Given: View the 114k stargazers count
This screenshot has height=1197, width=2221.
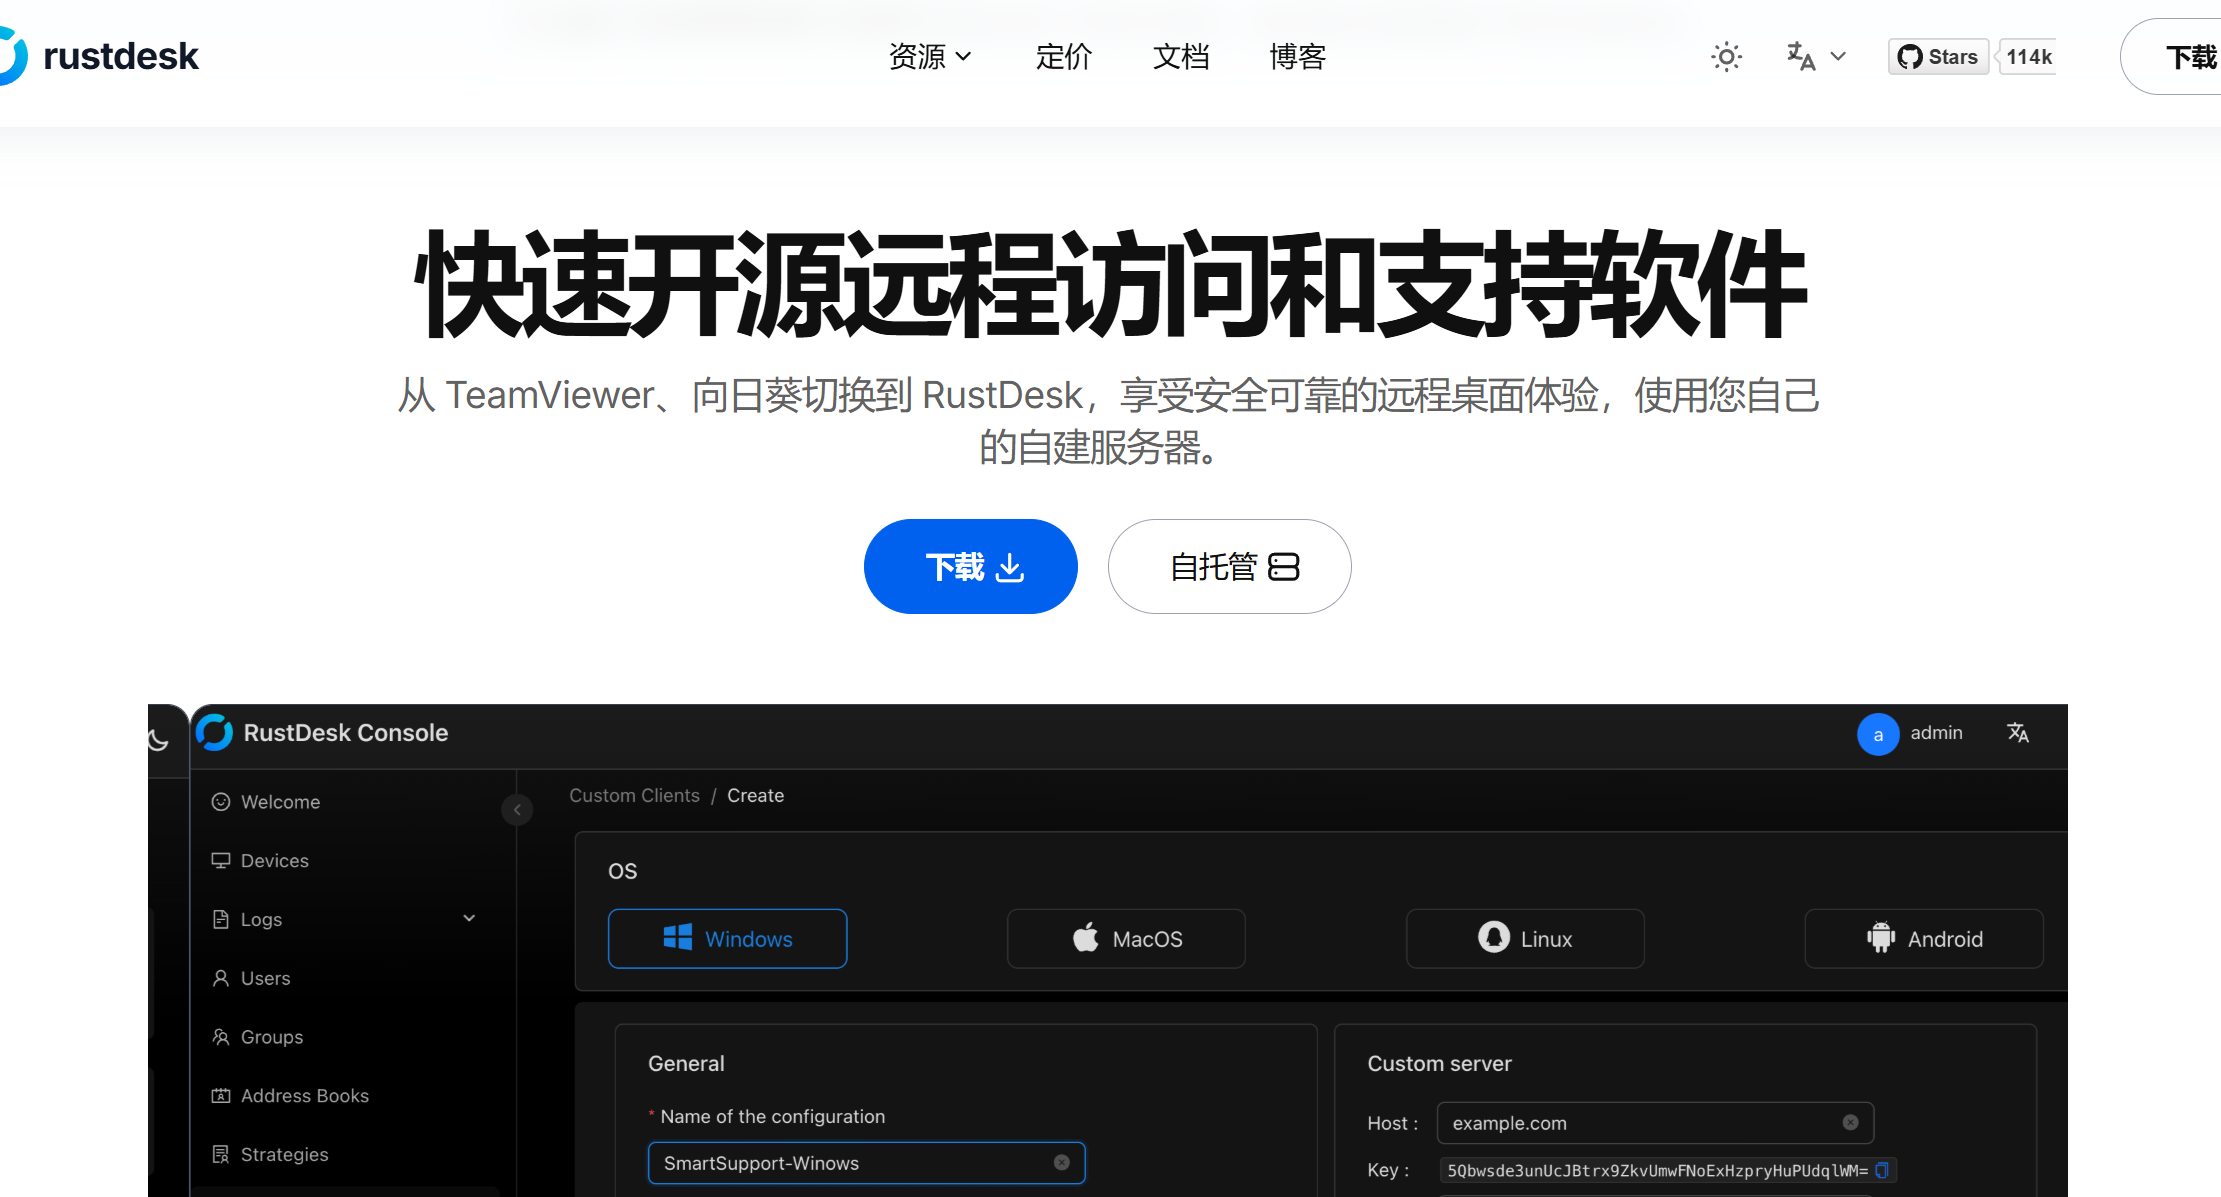Looking at the screenshot, I should coord(2028,57).
